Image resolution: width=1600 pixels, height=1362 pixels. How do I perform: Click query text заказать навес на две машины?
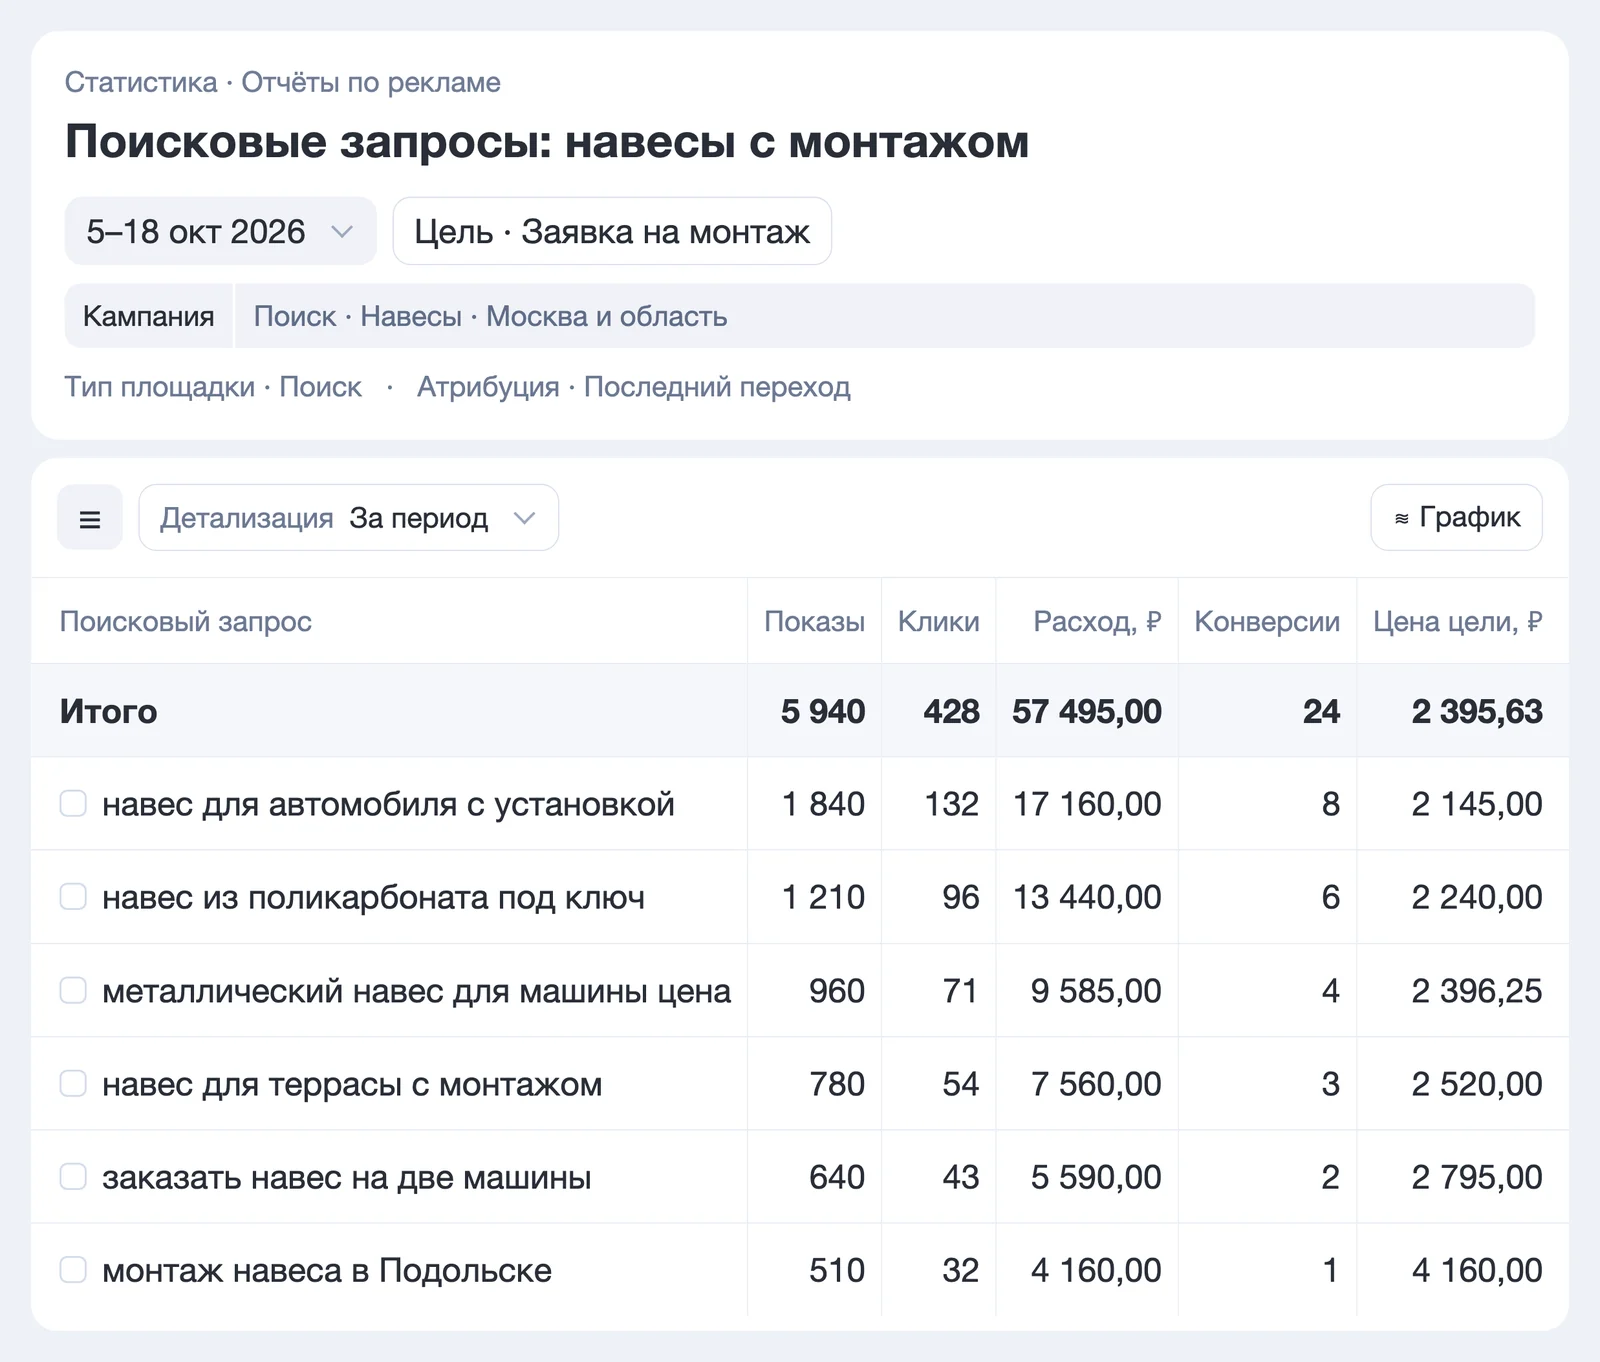point(346,1177)
